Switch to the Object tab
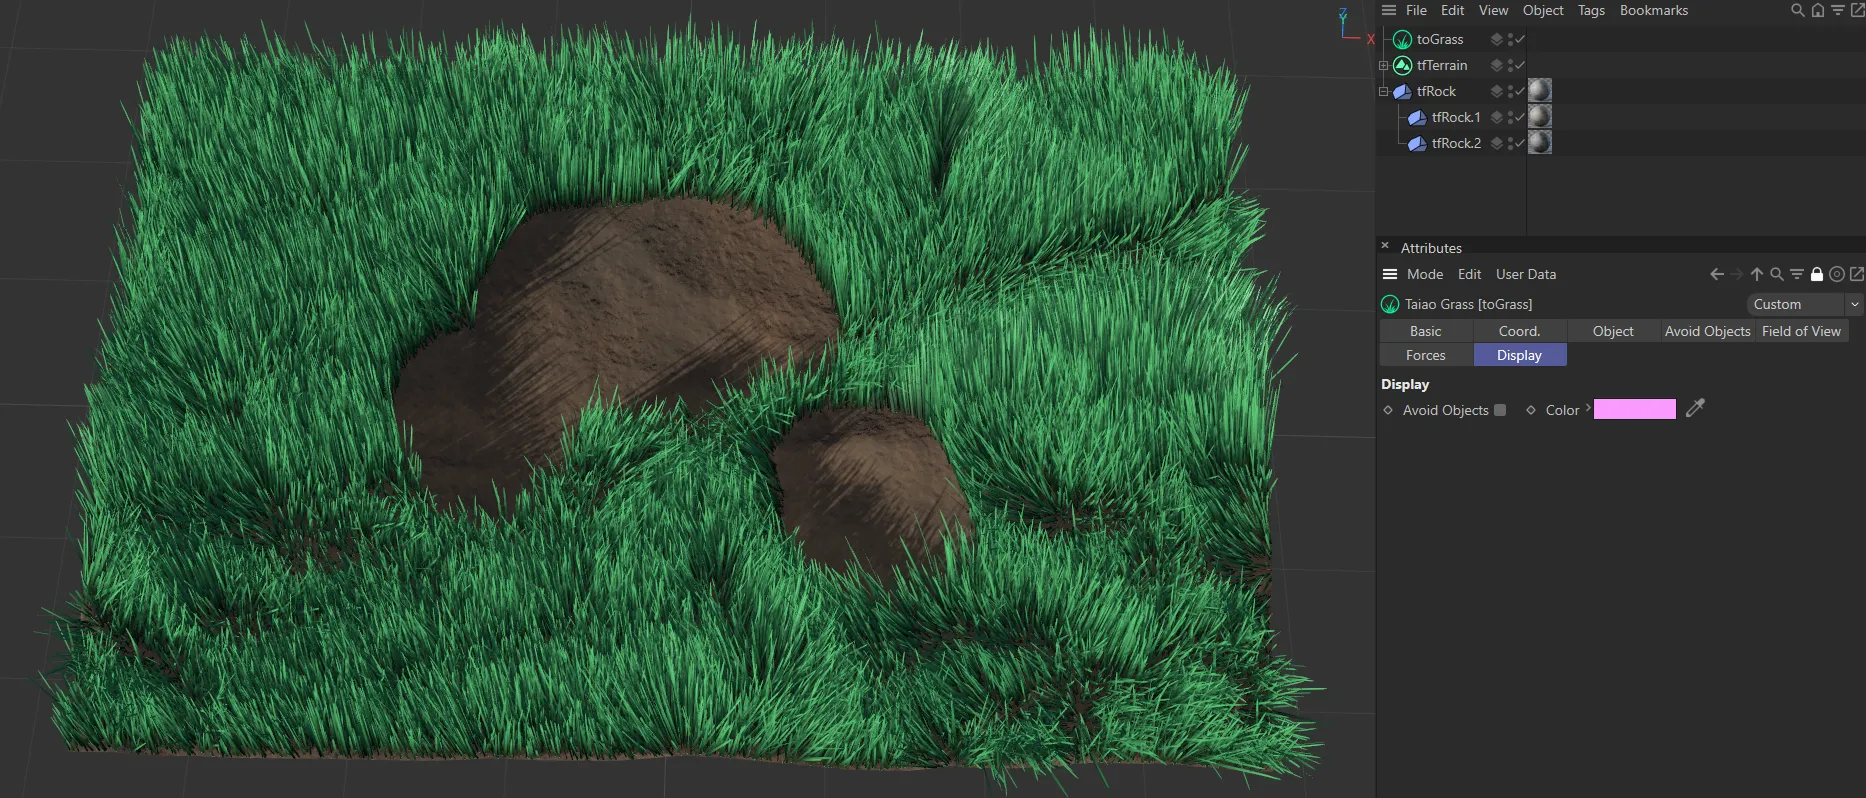The image size is (1866, 798). click(1613, 331)
